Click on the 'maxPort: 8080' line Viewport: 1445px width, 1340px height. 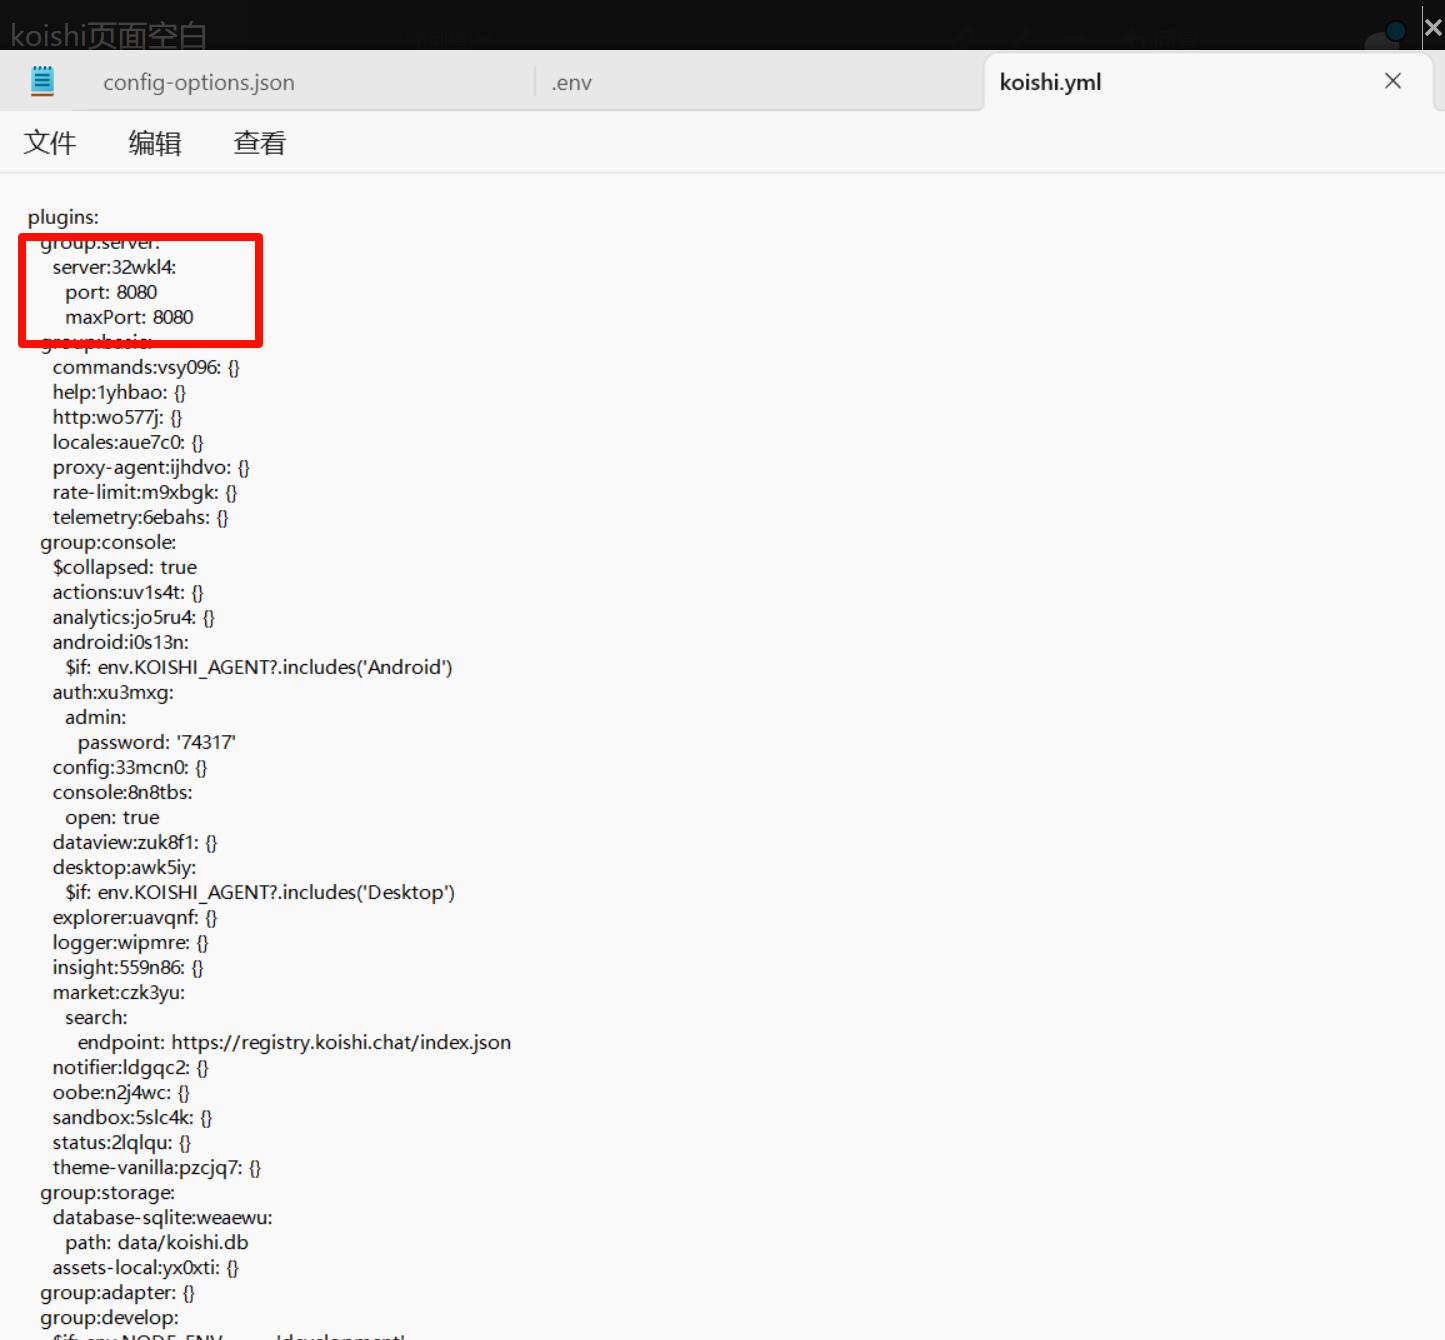click(x=129, y=317)
